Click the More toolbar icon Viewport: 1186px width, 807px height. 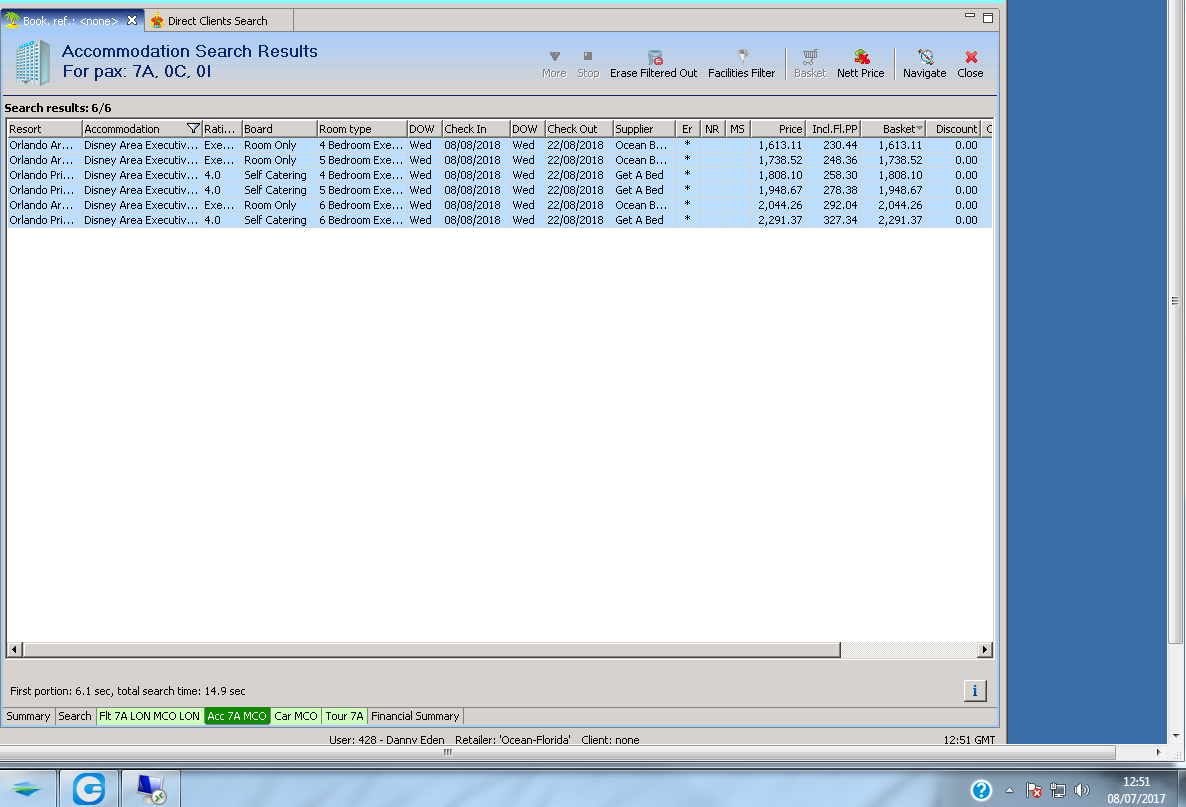pos(554,64)
